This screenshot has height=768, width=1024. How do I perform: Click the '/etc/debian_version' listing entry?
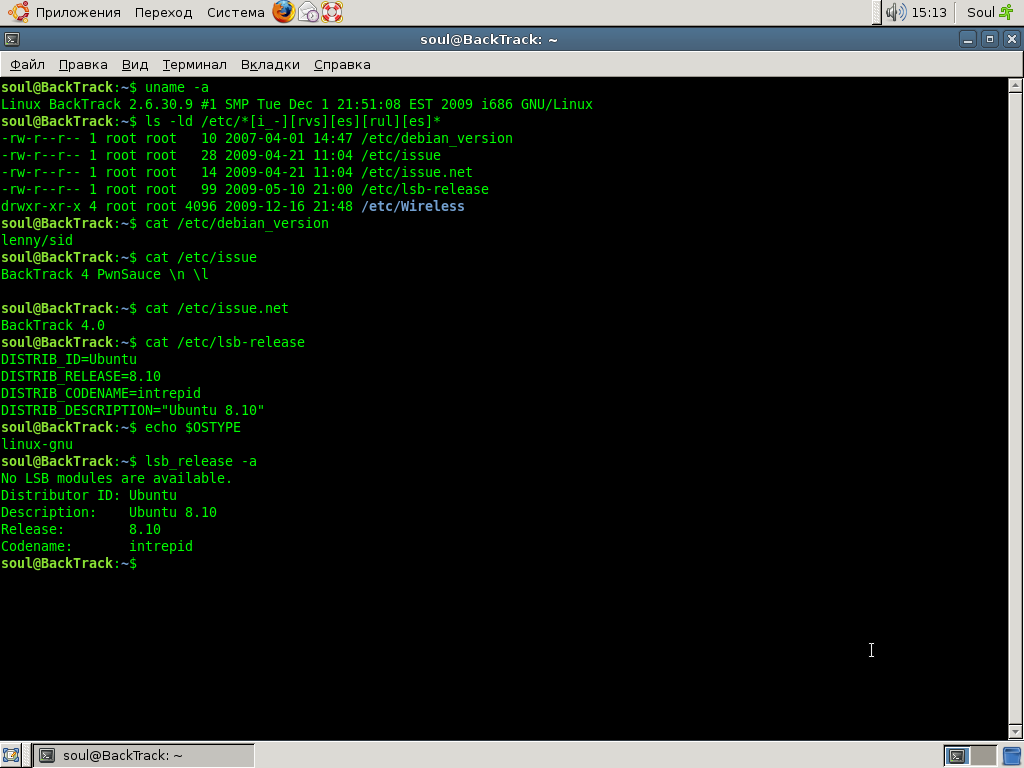[x=437, y=138]
